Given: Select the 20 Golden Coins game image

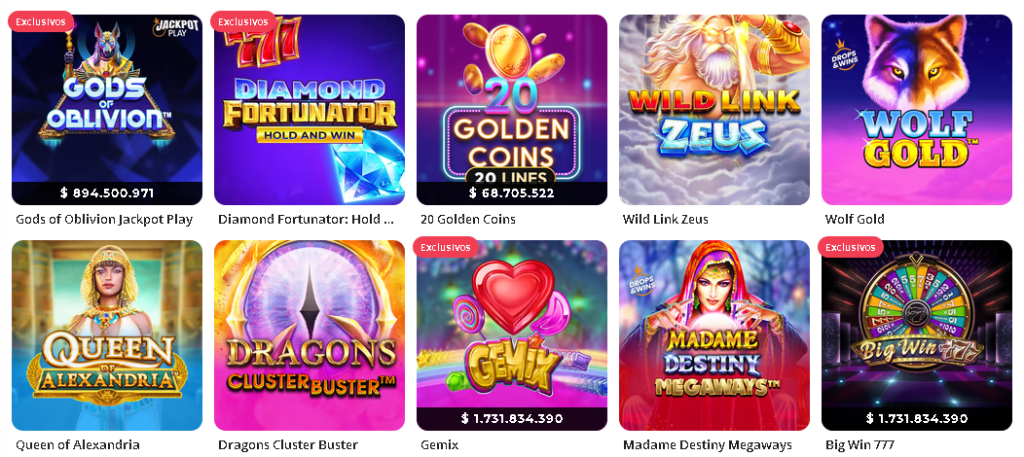Looking at the screenshot, I should pos(512,110).
